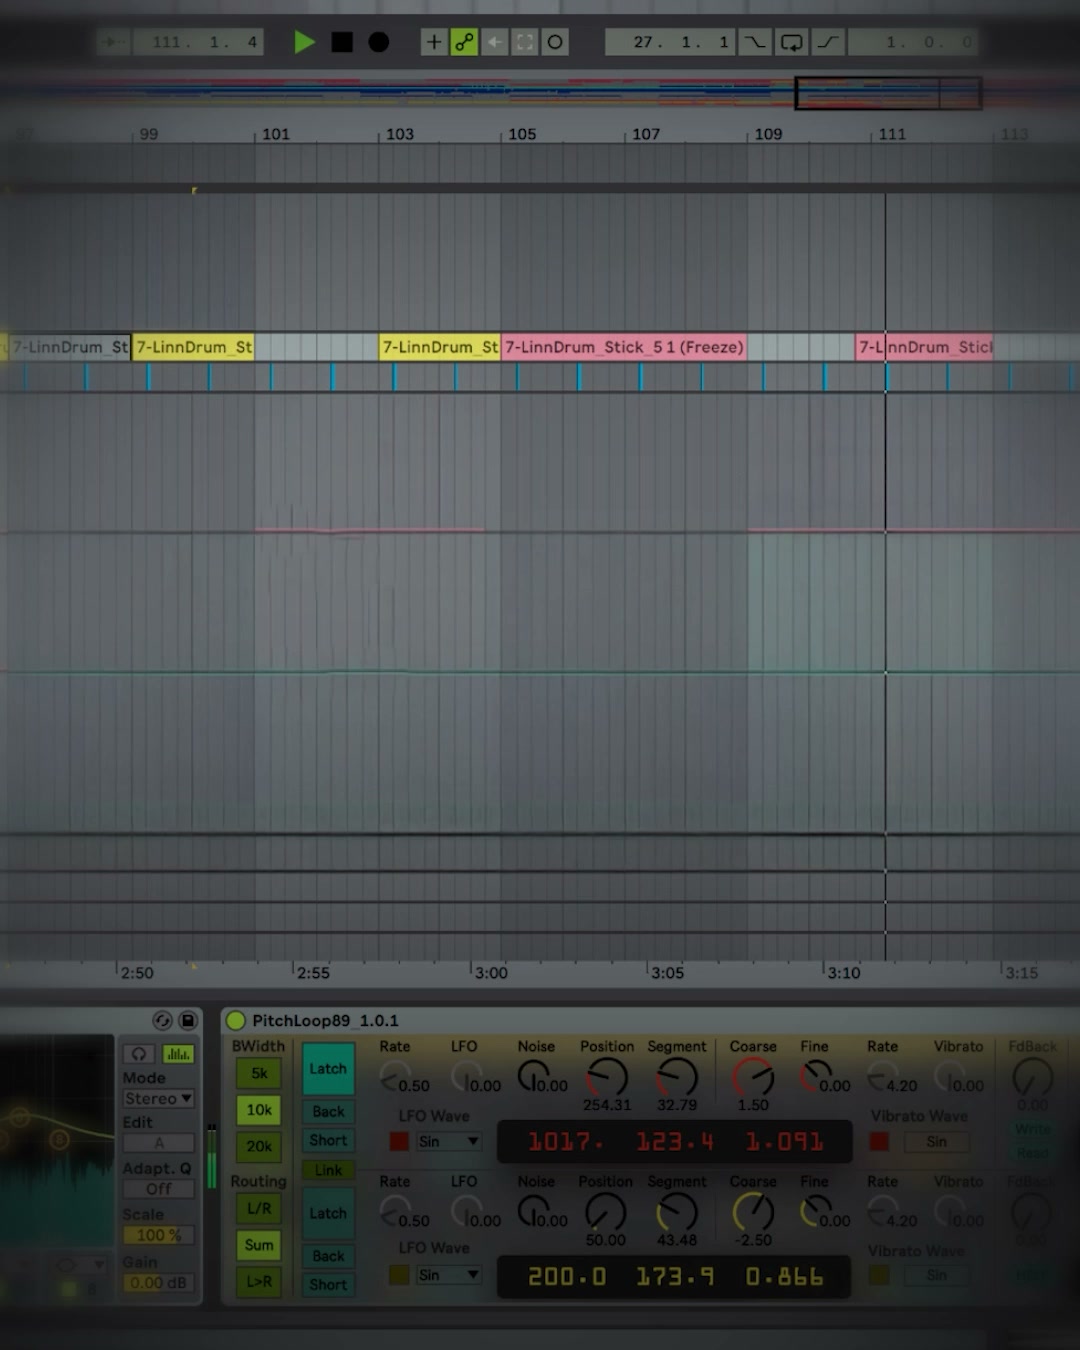Click the Segment knob at 32.79
The width and height of the screenshot is (1080, 1350).
677,1077
